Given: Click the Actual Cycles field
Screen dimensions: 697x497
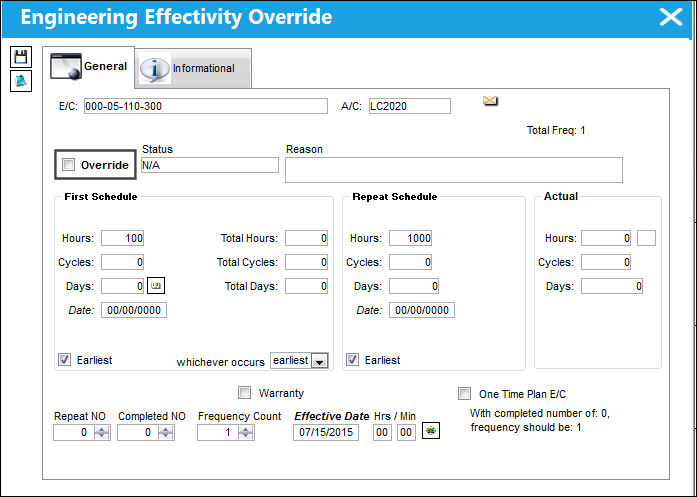Looking at the screenshot, I should 606,262.
